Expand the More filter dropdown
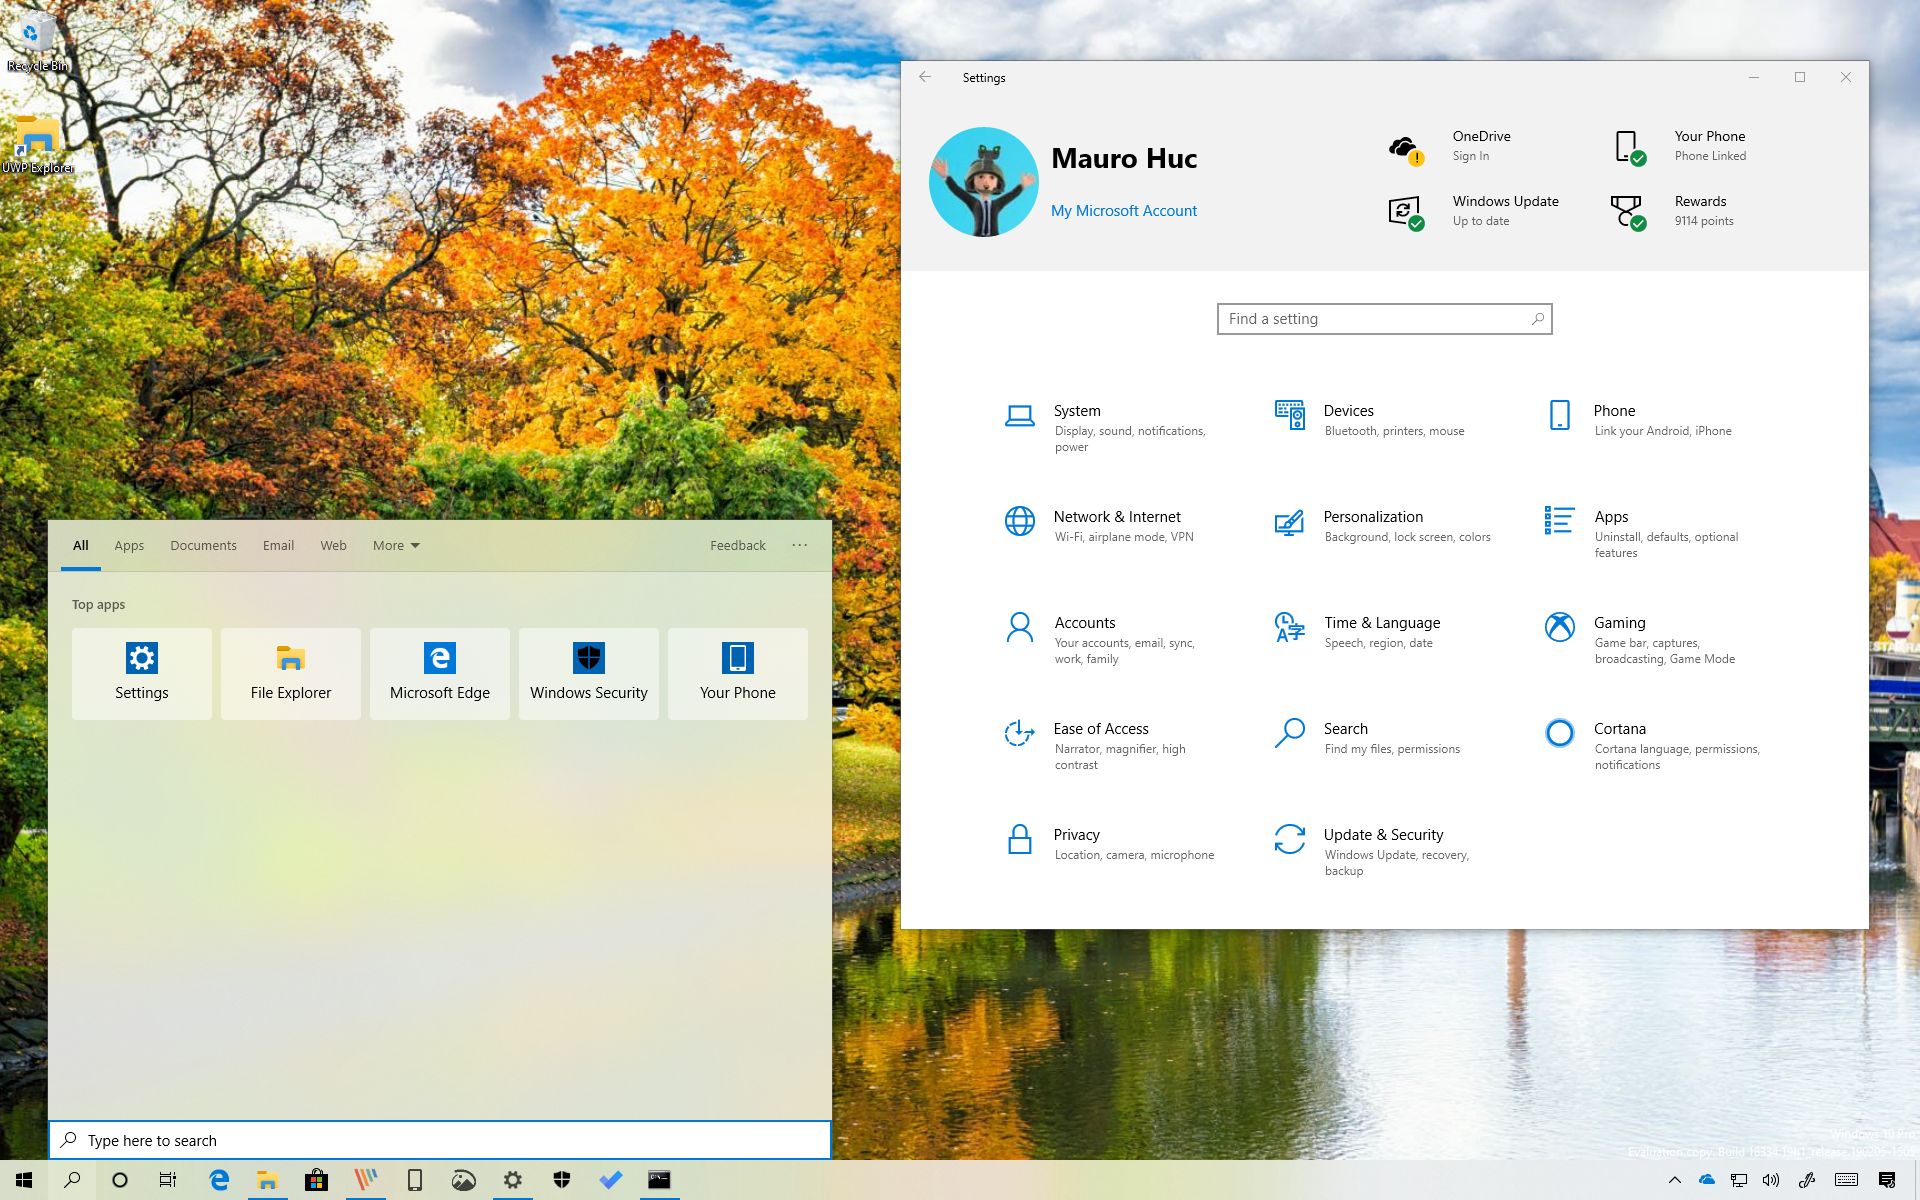This screenshot has height=1200, width=1920. click(x=396, y=545)
